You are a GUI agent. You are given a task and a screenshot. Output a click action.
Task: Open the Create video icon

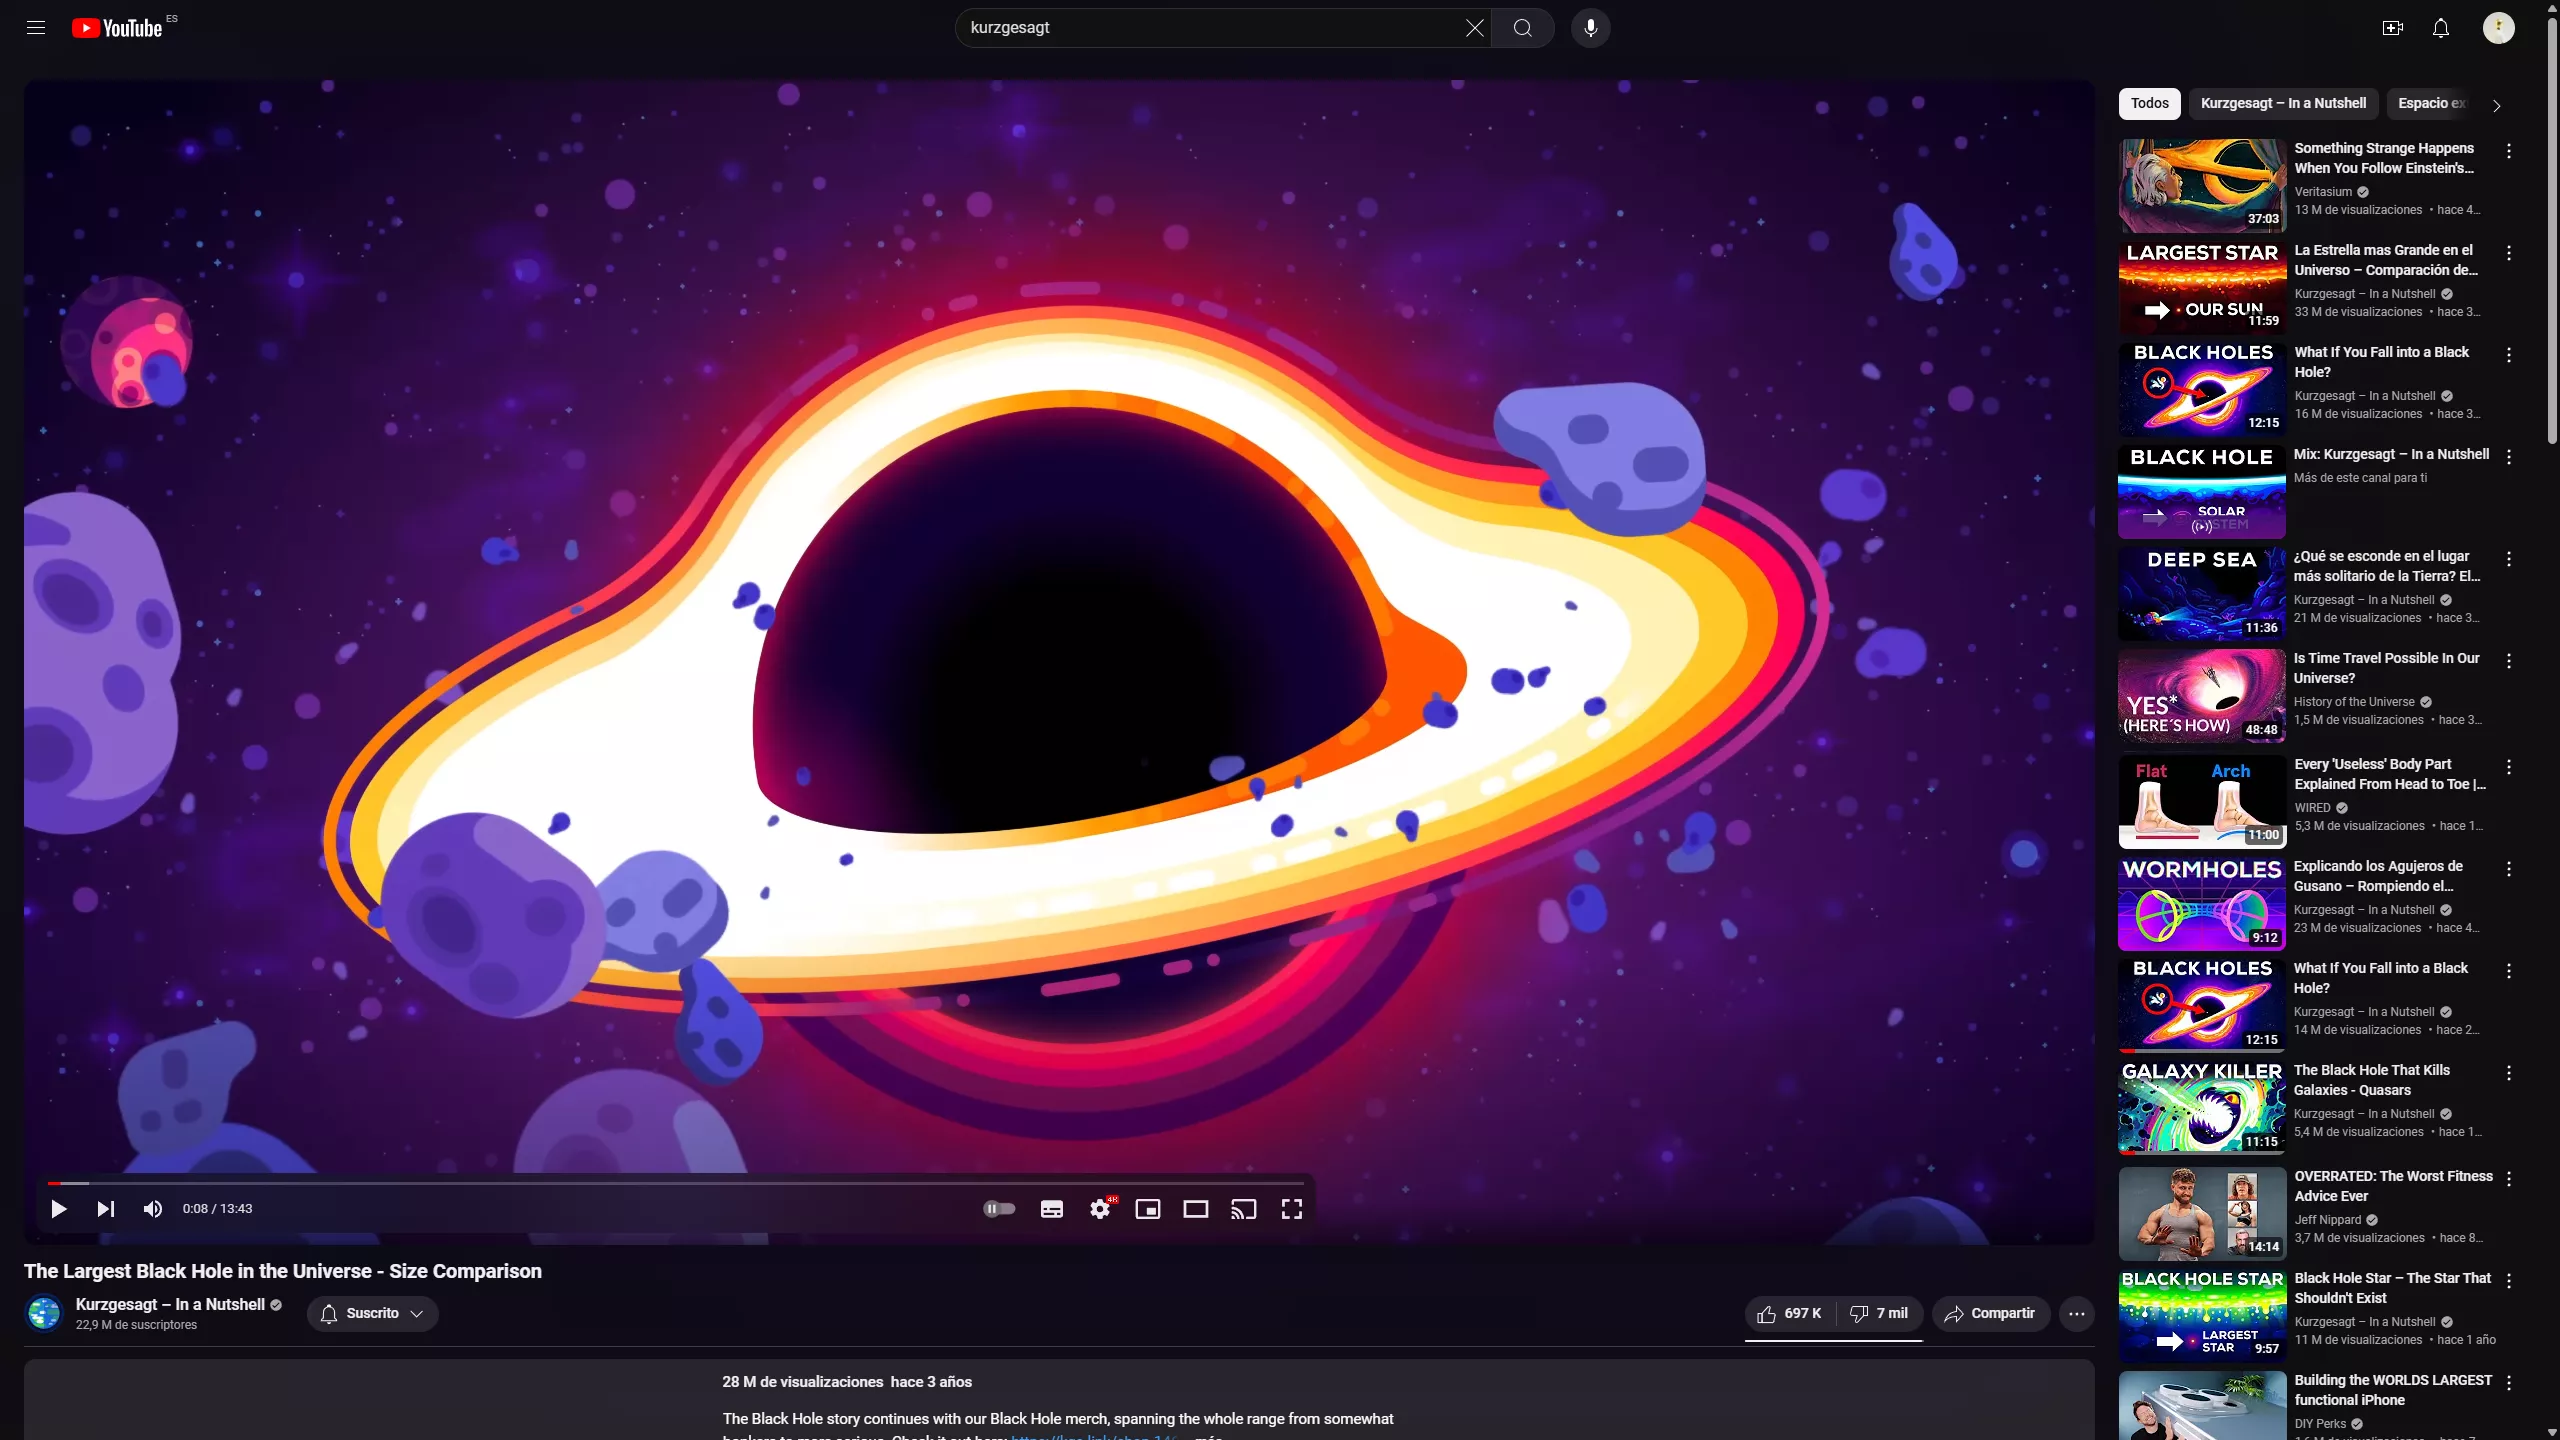(x=2392, y=28)
